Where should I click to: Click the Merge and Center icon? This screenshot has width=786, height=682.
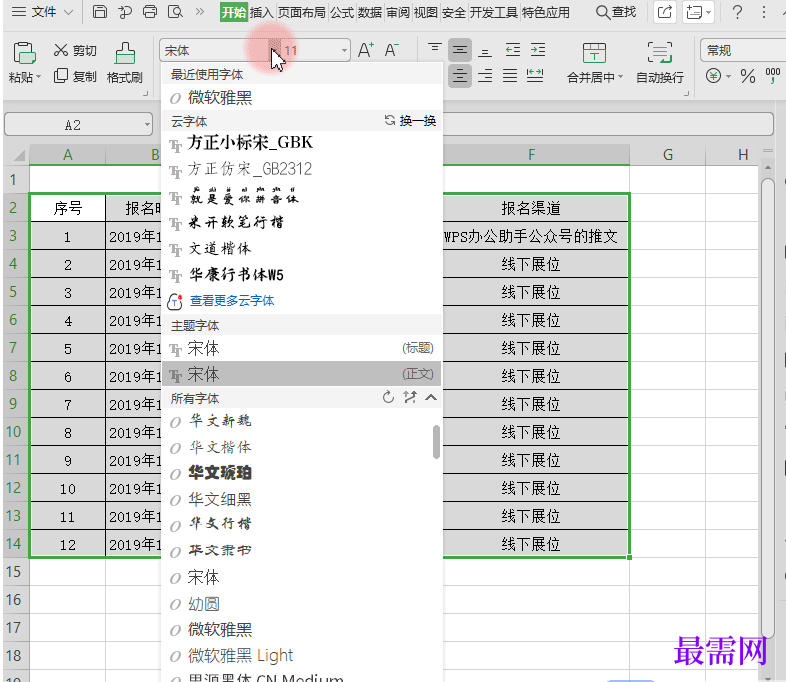[x=594, y=54]
